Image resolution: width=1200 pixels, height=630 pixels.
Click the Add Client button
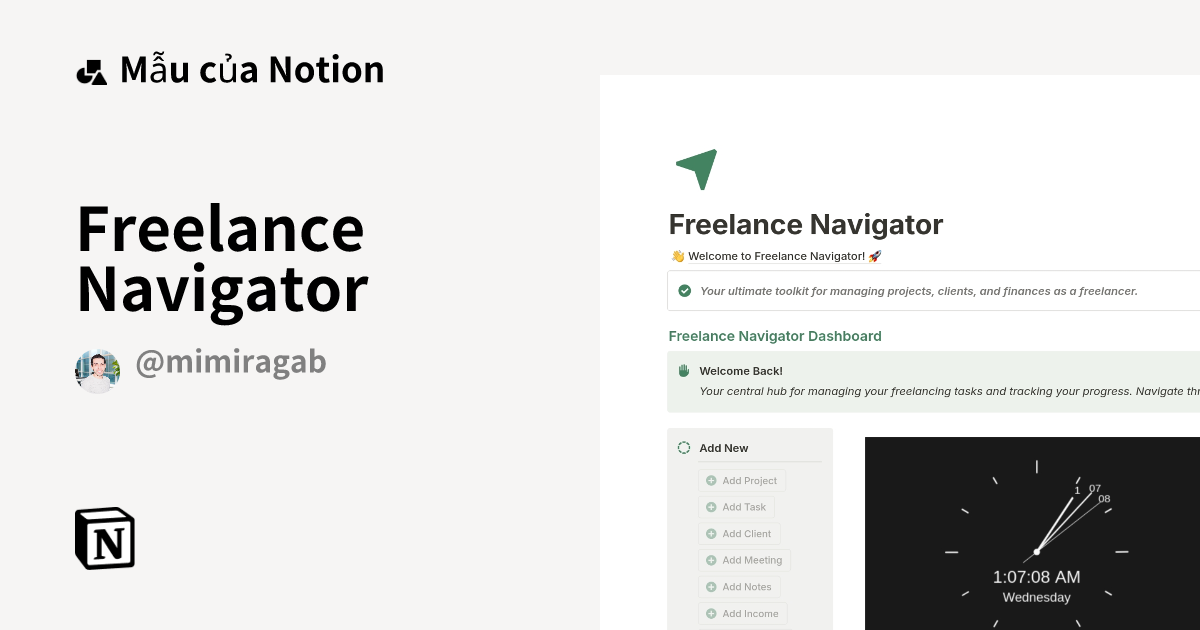(739, 533)
